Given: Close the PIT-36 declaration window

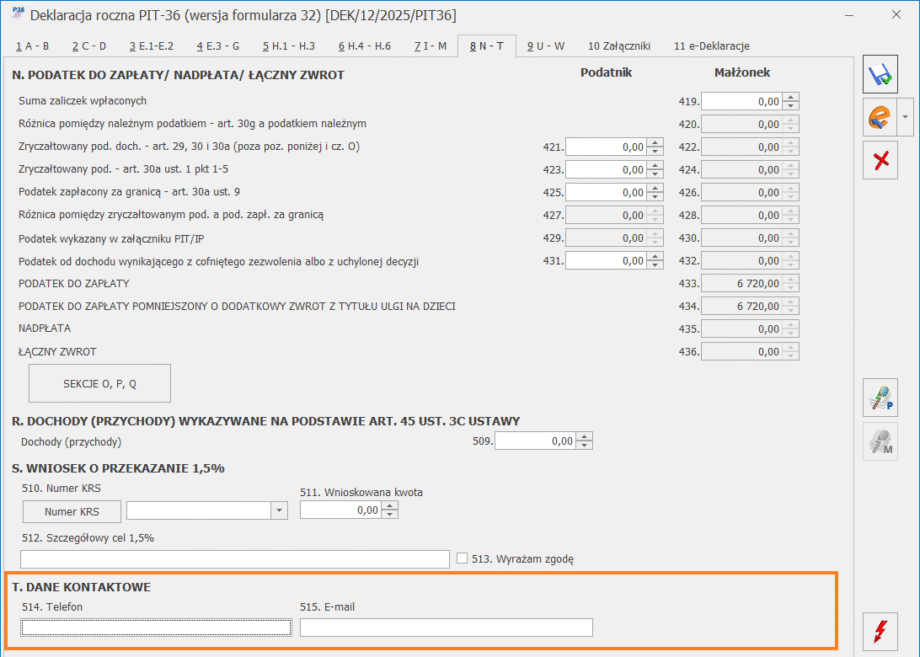Looking at the screenshot, I should (x=896, y=15).
